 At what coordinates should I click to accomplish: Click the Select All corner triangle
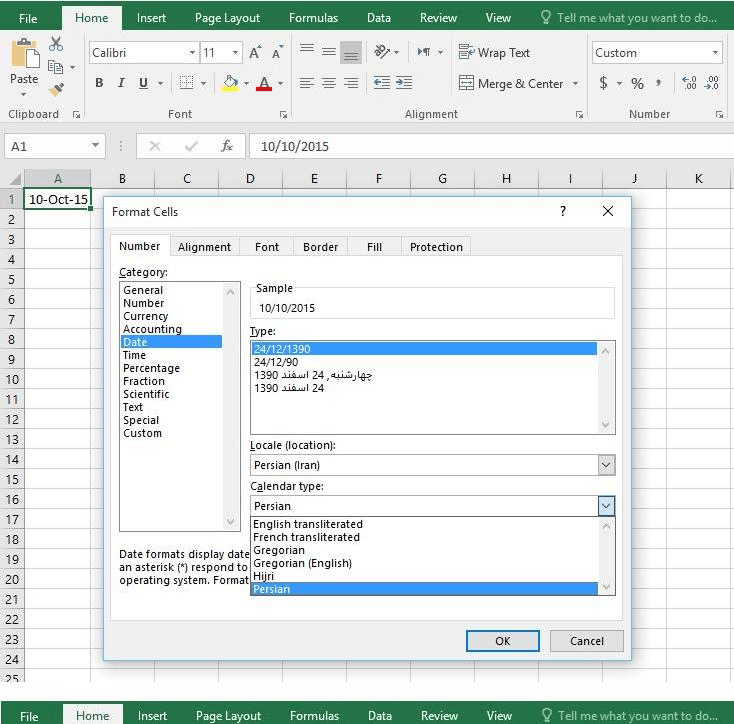pyautogui.click(x=14, y=179)
